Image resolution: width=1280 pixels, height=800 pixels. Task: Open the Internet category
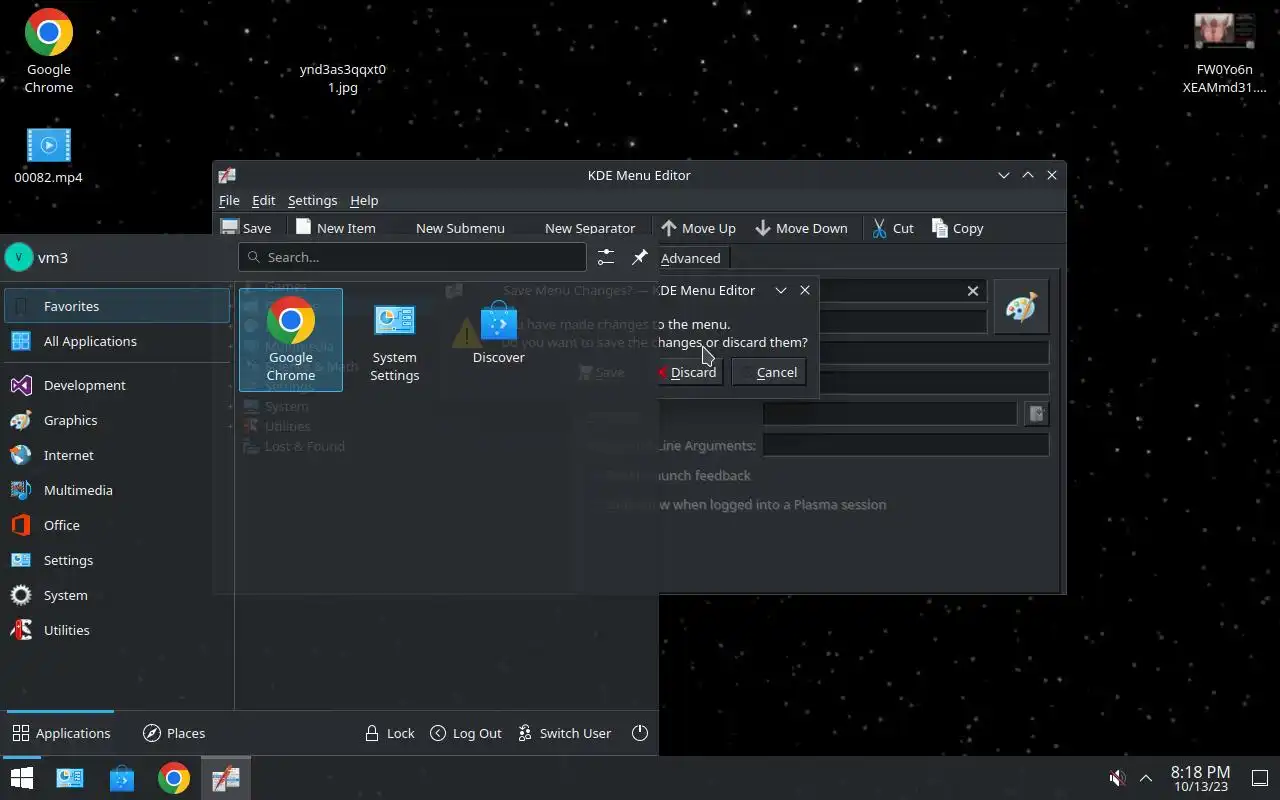pos(117,455)
